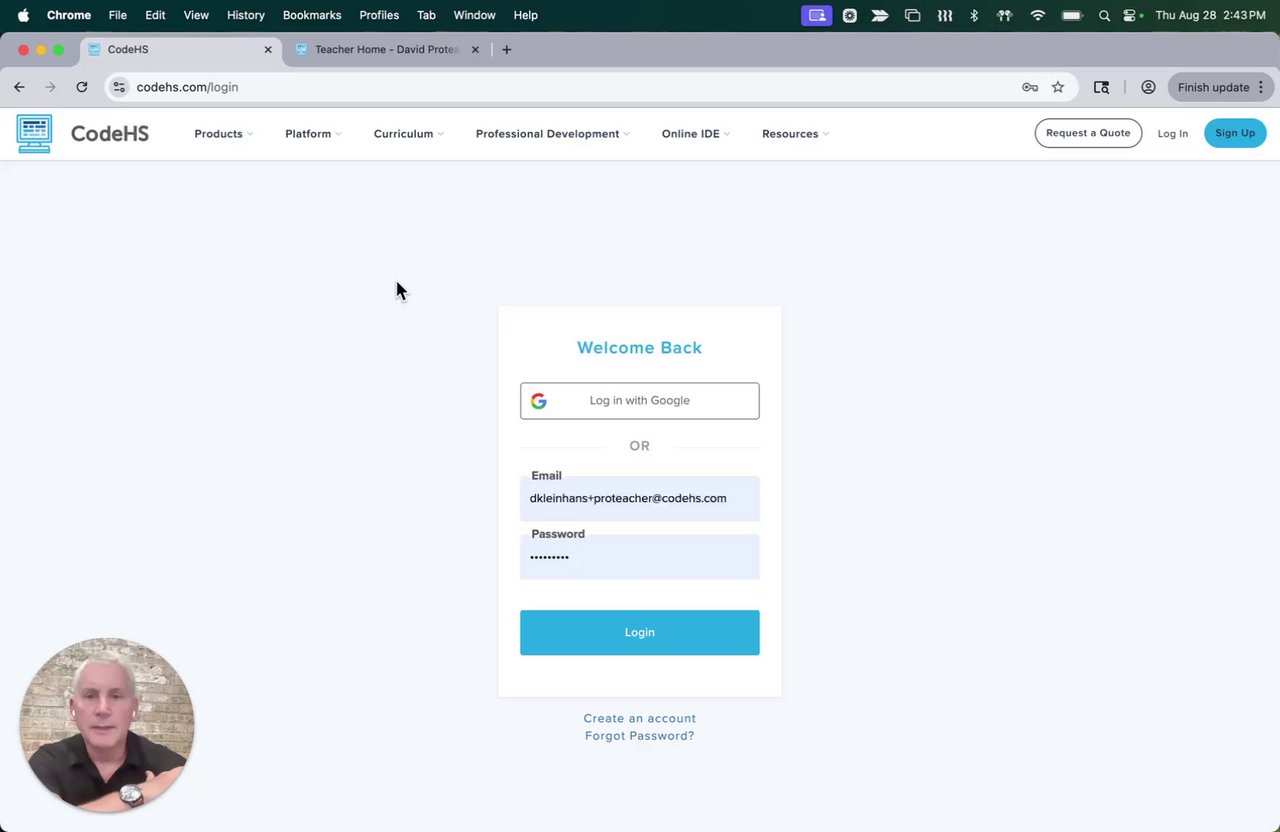
Task: Switch to the Teacher Home tab
Action: coord(388,49)
